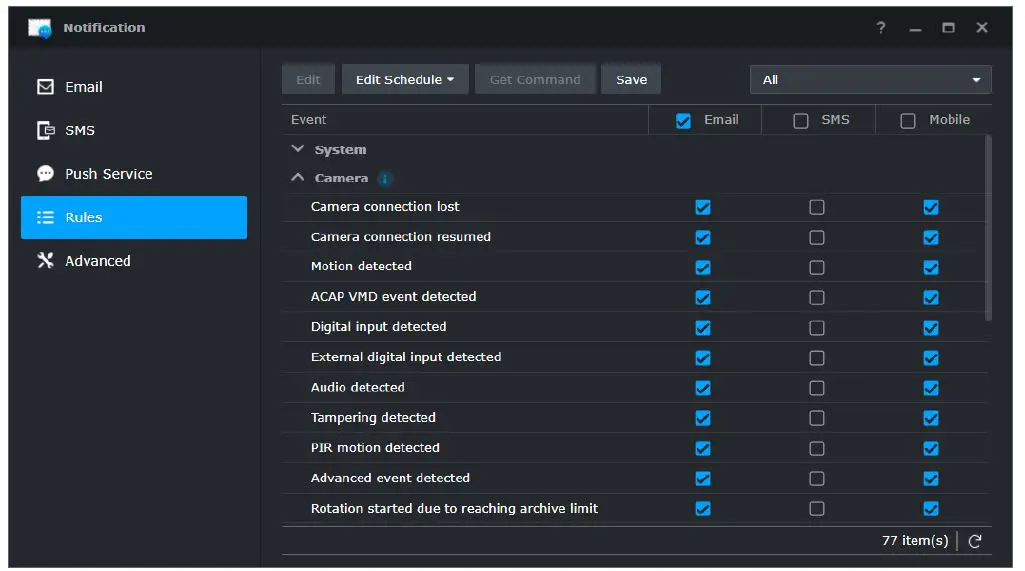The height and width of the screenshot is (571, 1025).
Task: Click the speech bubble Push Service icon
Action: click(45, 173)
